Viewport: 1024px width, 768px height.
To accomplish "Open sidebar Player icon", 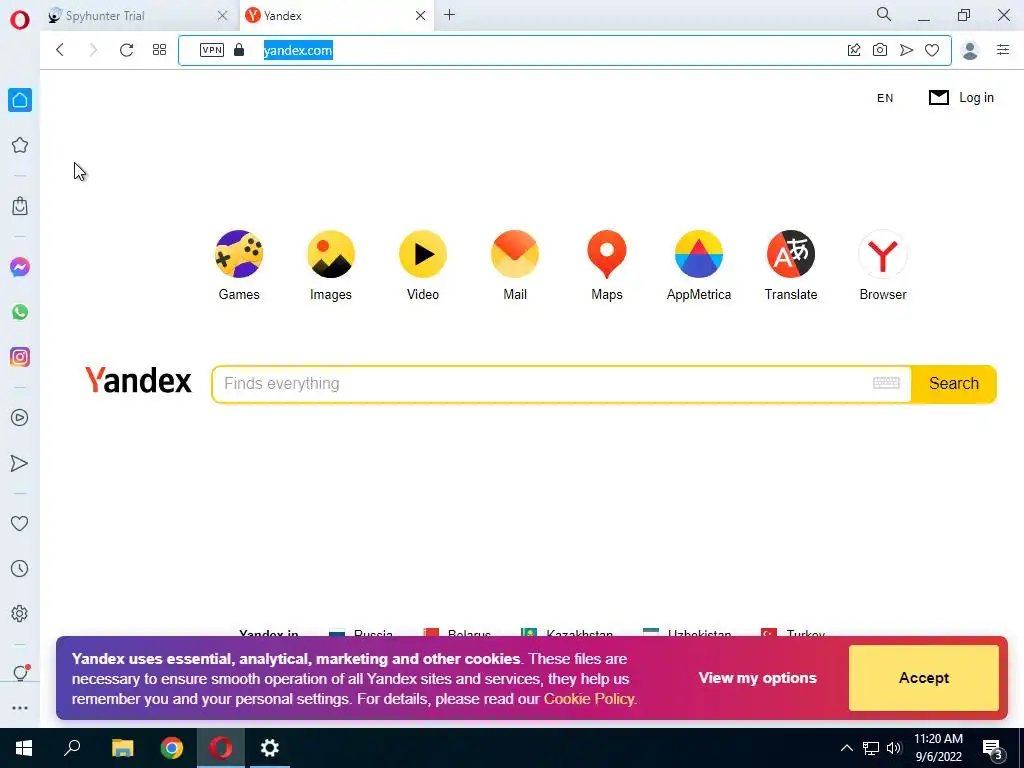I will [x=20, y=418].
